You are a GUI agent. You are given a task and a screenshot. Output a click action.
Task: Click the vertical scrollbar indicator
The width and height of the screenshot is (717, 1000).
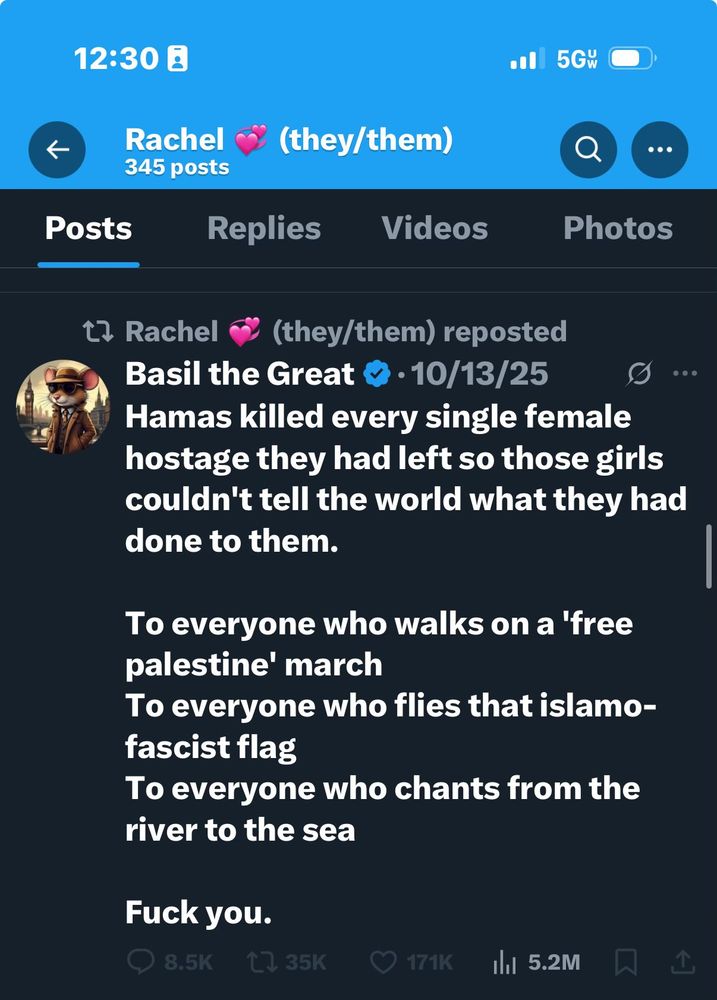pyautogui.click(x=709, y=555)
